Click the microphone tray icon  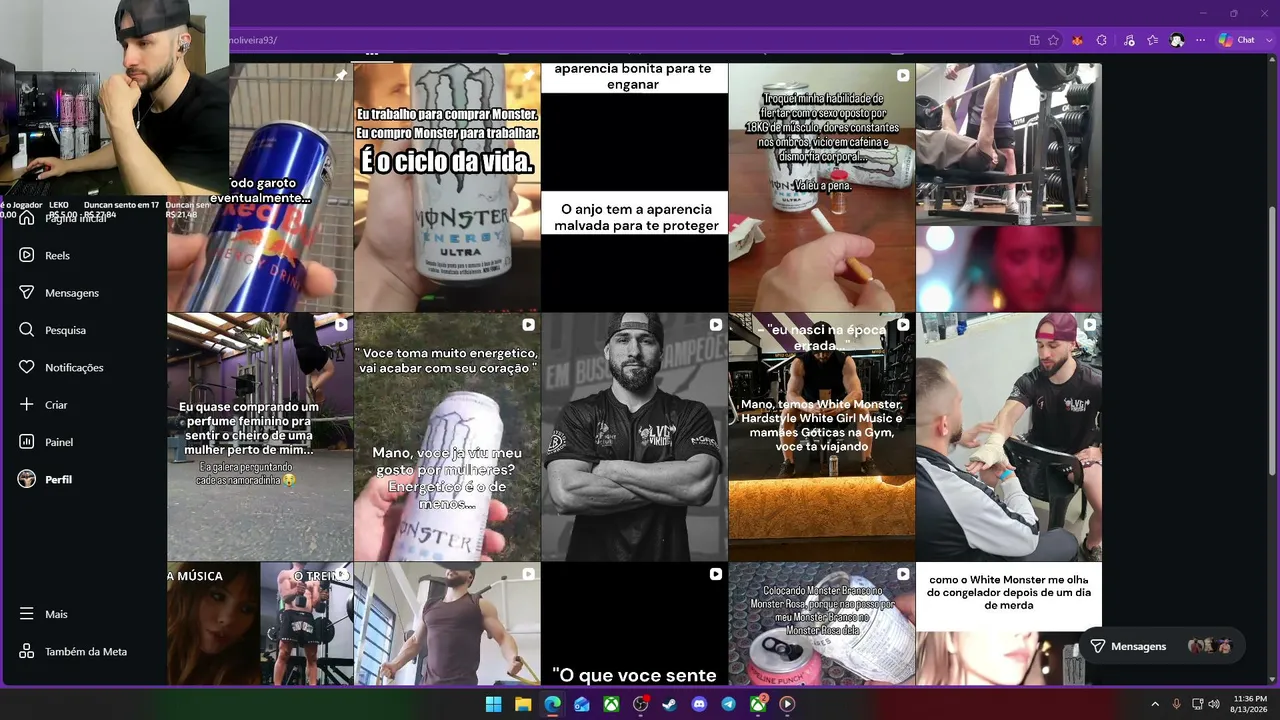click(1177, 704)
